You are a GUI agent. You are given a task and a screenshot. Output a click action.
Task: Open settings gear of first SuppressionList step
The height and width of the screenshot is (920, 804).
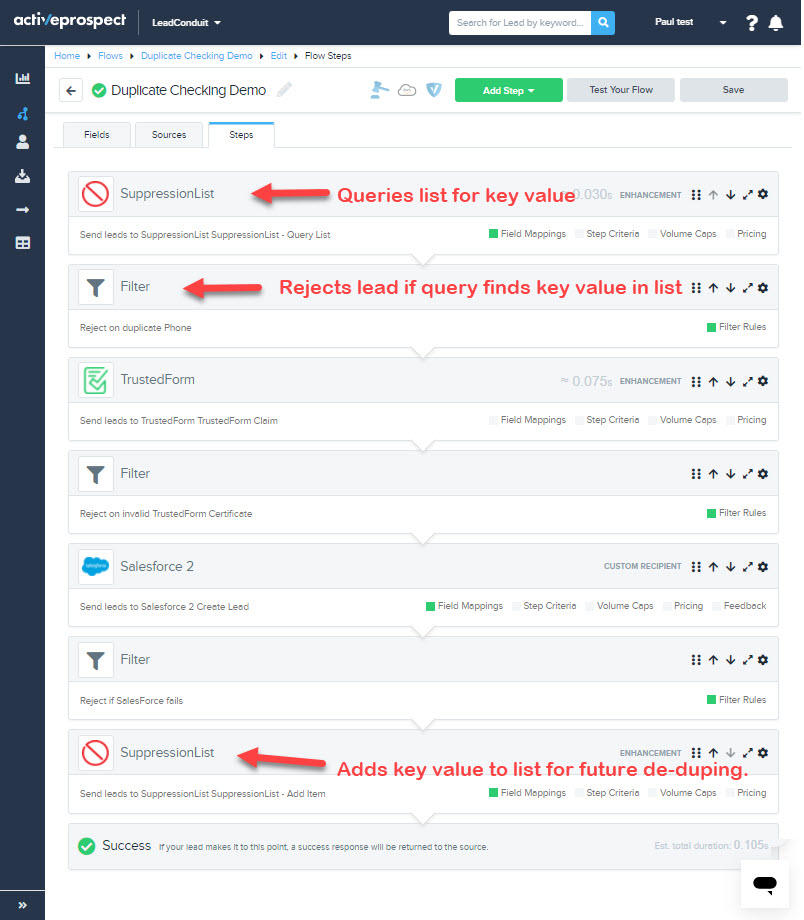(763, 194)
